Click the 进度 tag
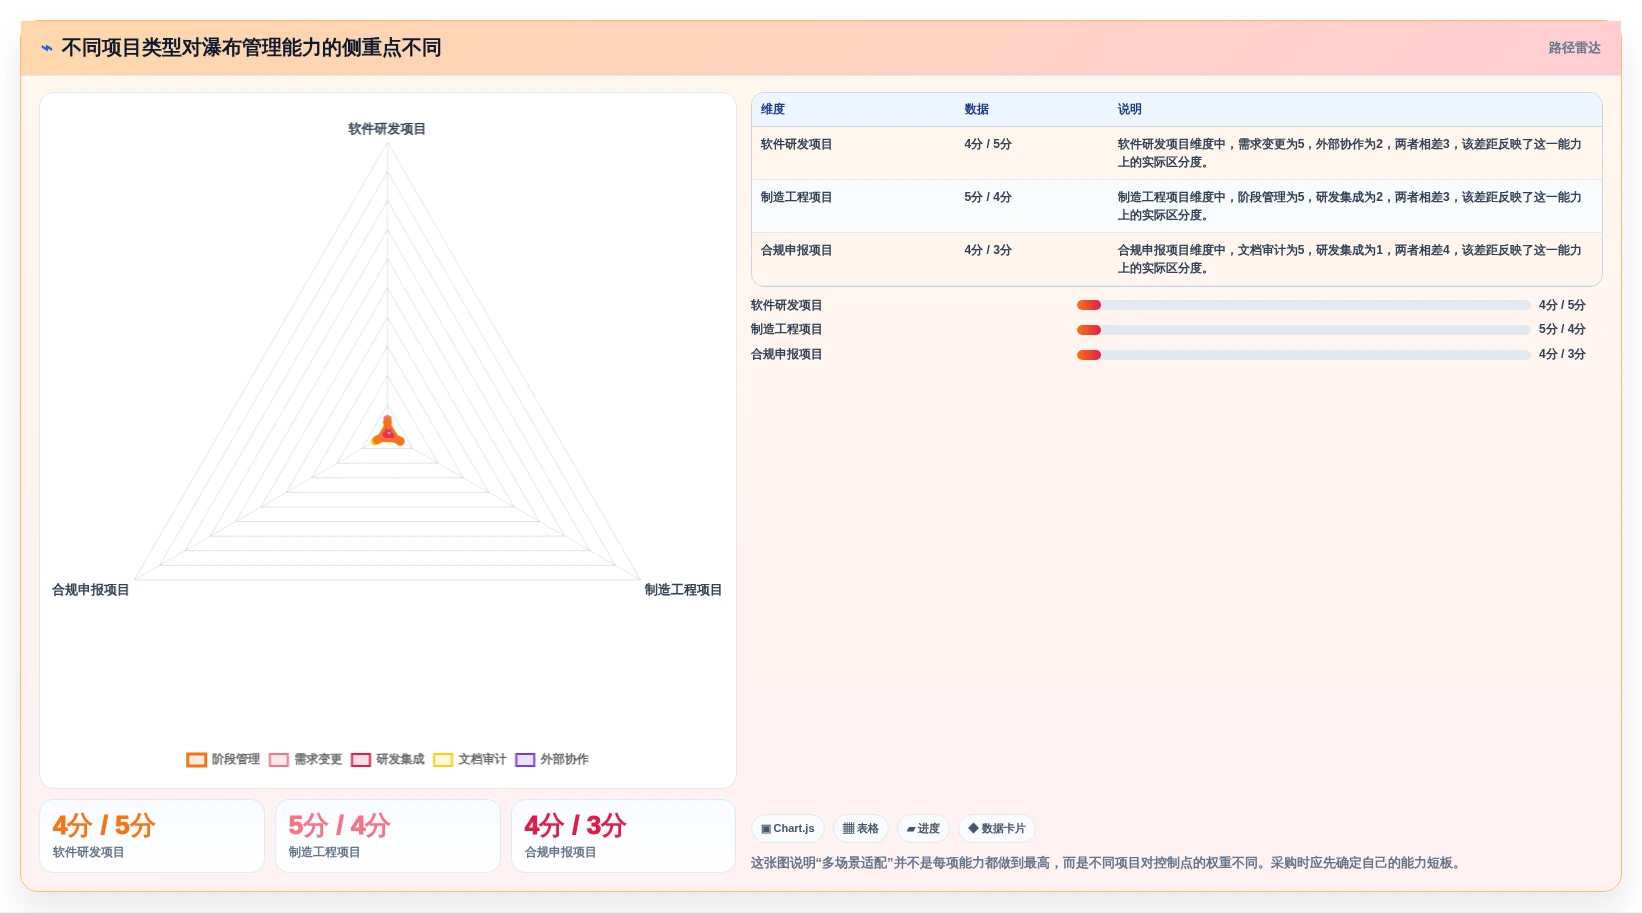Viewport: 1642px width, 913px height. (x=923, y=828)
